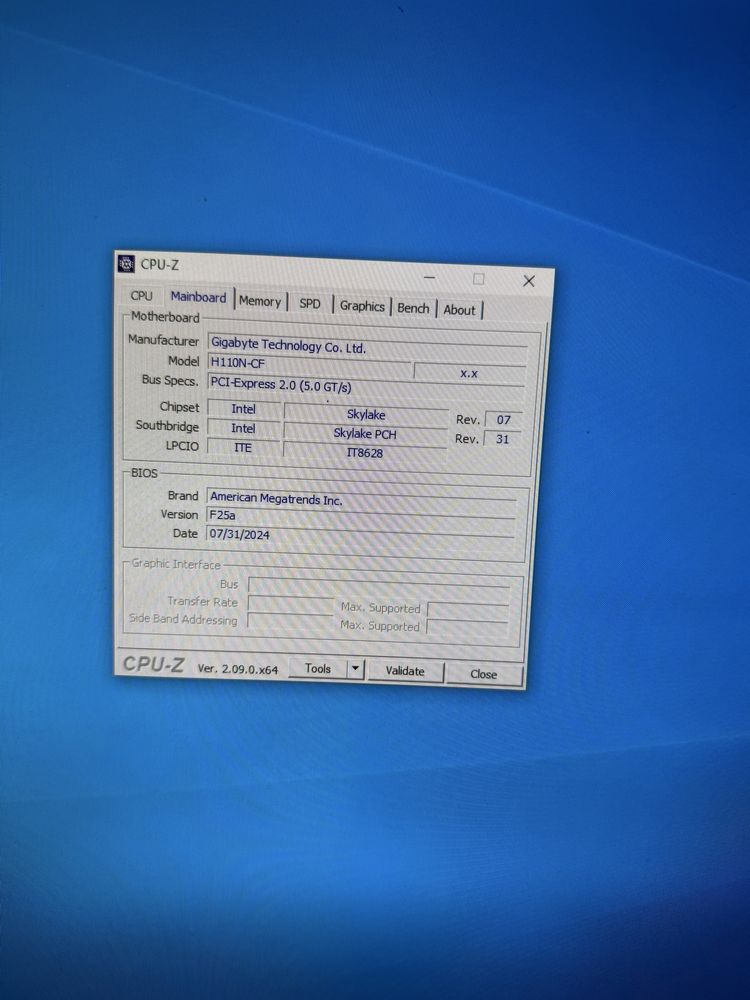Switch to the CPU tab
The height and width of the screenshot is (1000, 750).
(x=141, y=296)
